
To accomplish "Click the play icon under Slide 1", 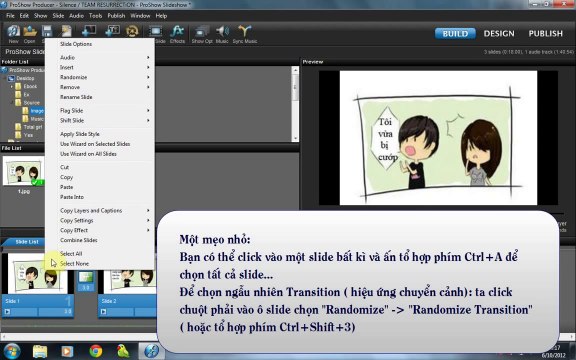I will click(7, 312).
